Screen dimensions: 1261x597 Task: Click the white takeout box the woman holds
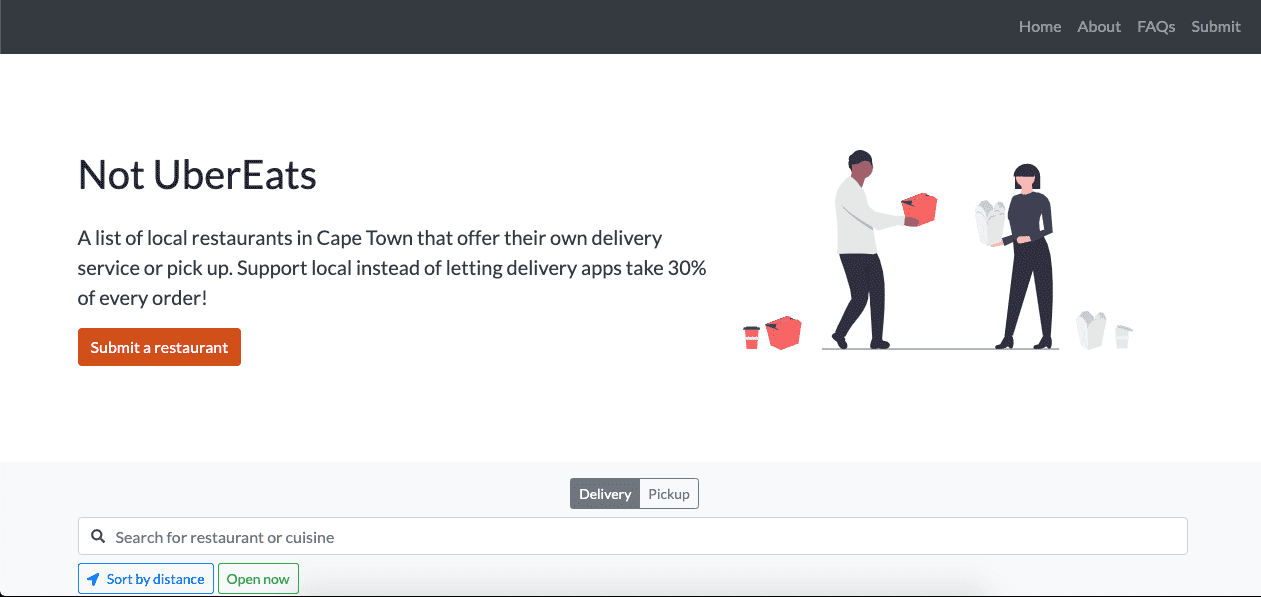(x=990, y=222)
